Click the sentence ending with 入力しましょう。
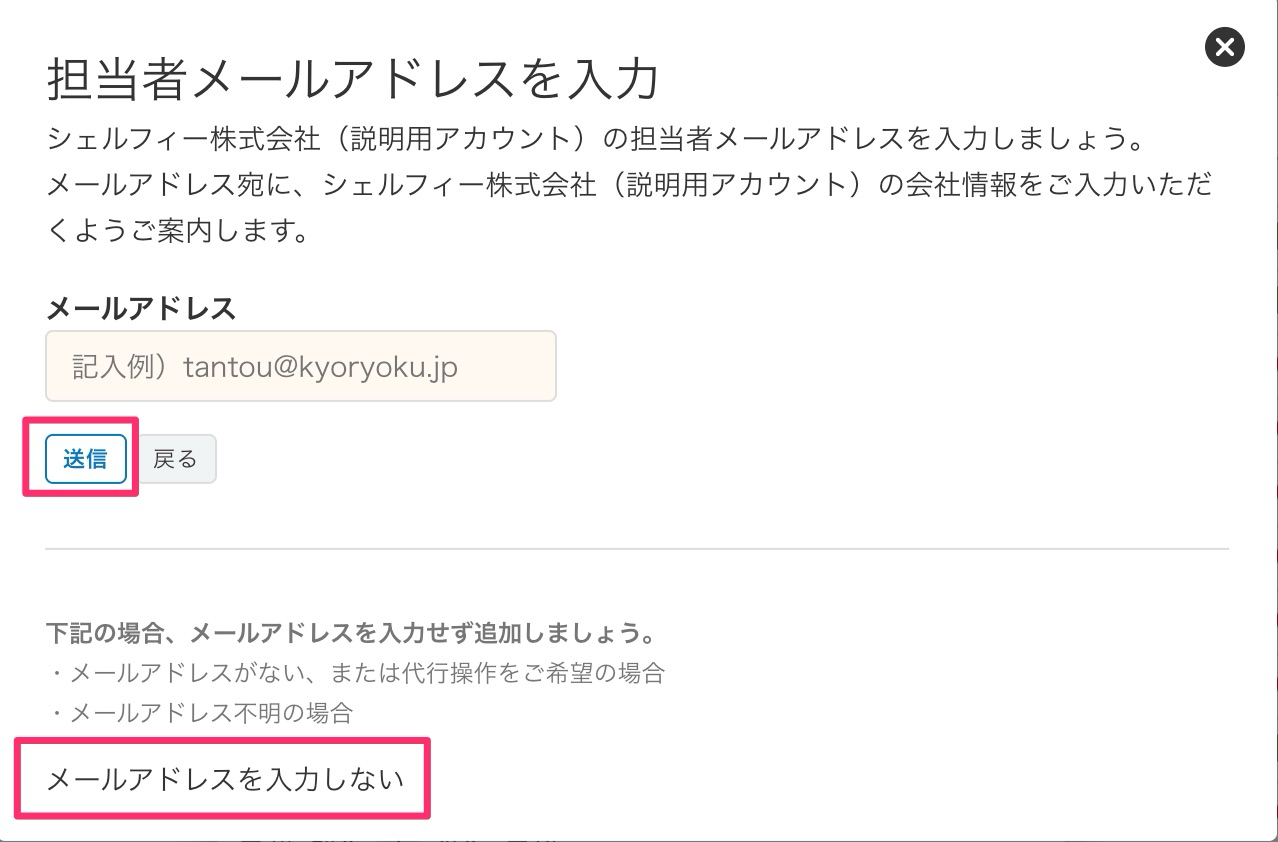 594,139
